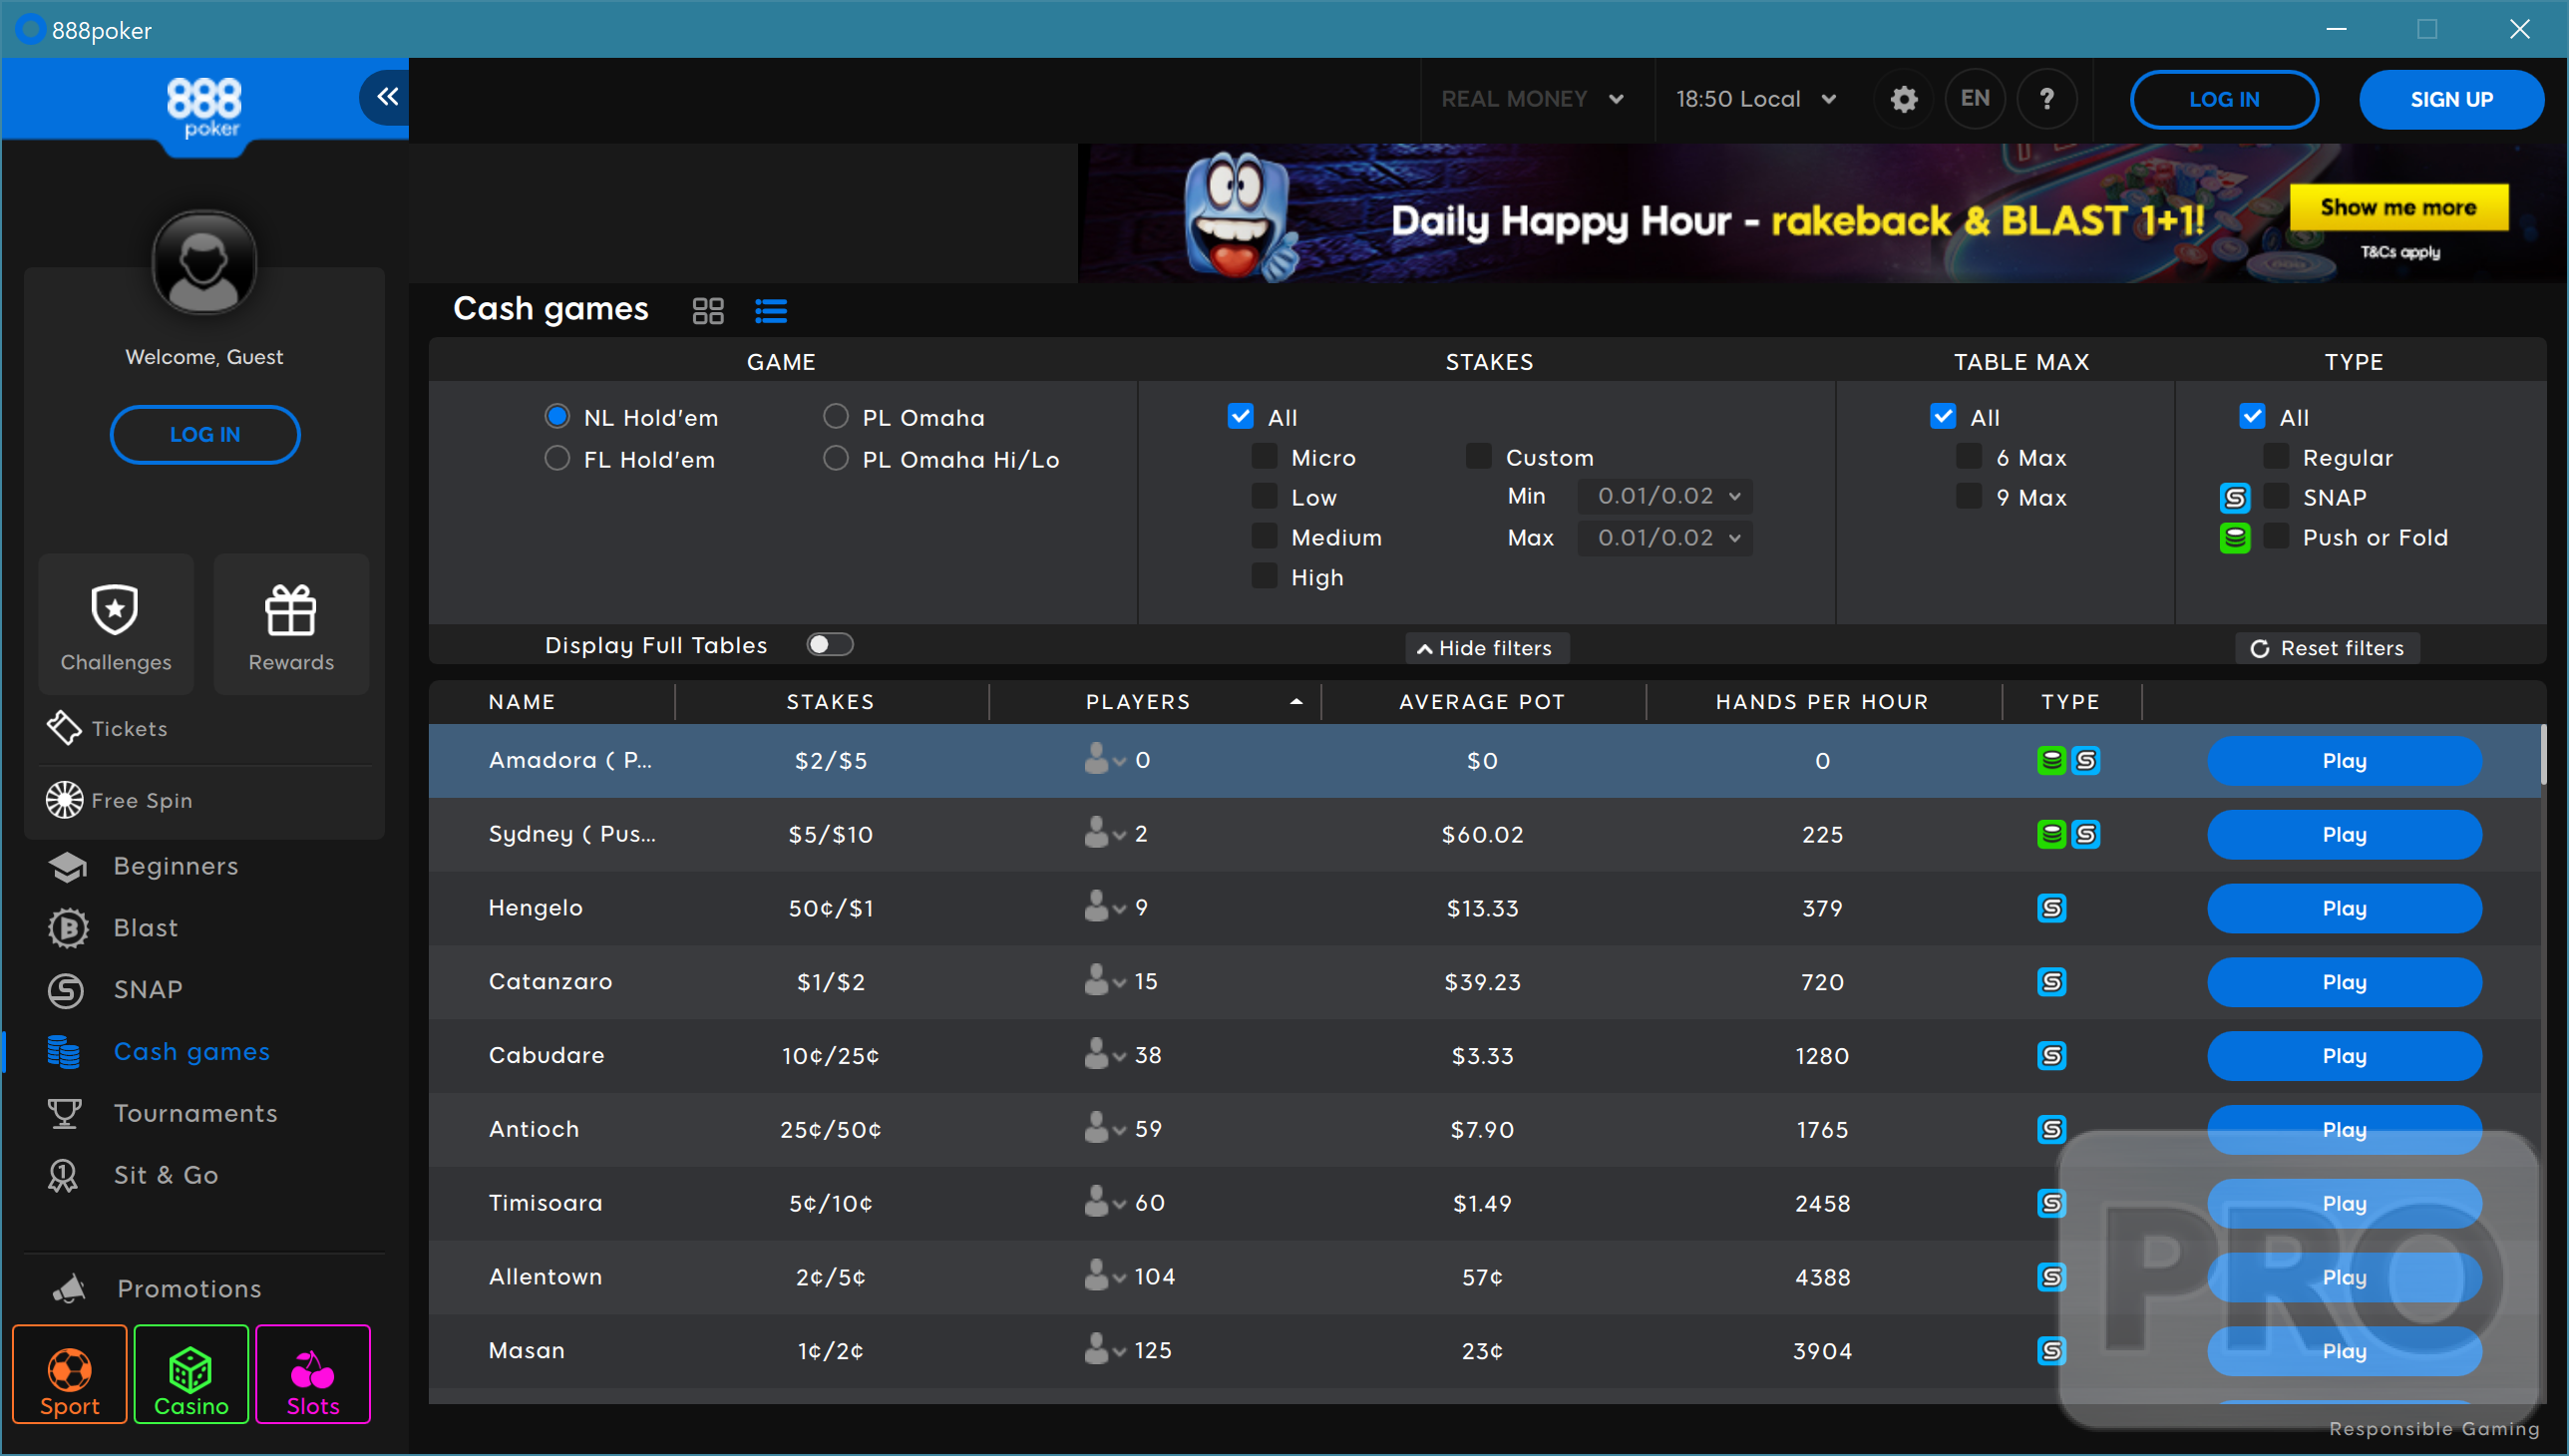The height and width of the screenshot is (1456, 2569).
Task: Select NL Hold'em radio button
Action: 555,418
